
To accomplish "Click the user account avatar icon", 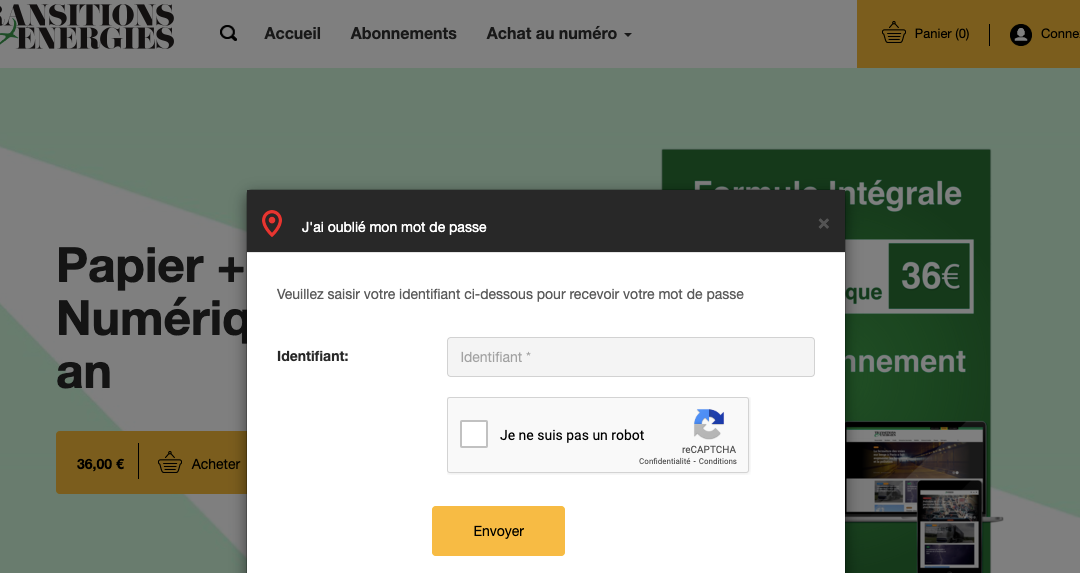I will point(1020,35).
